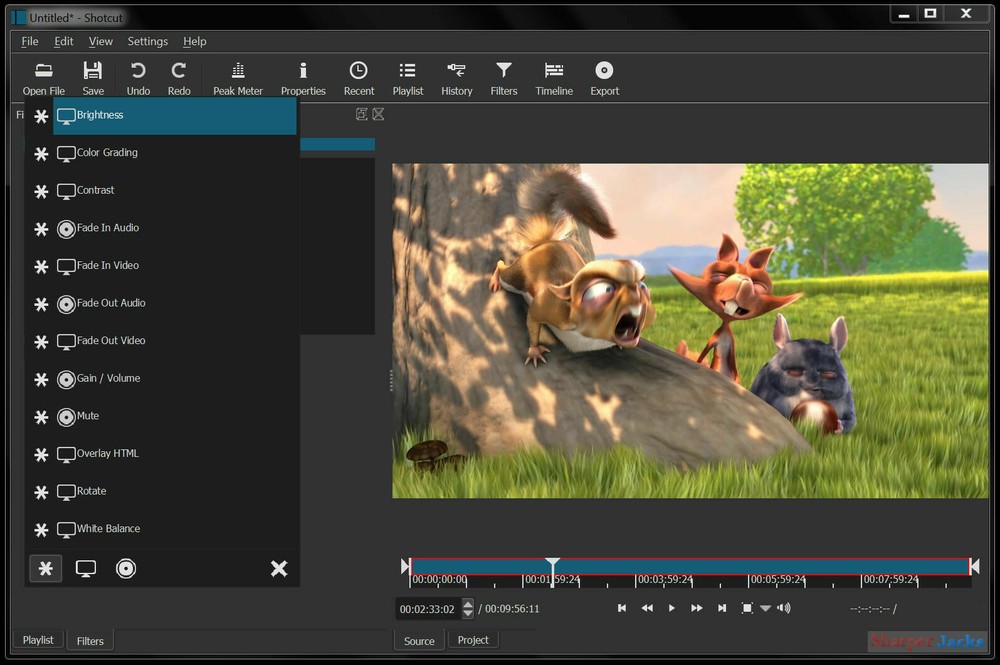Switch to the Playlist tab
Image resolution: width=1000 pixels, height=665 pixels.
37,639
